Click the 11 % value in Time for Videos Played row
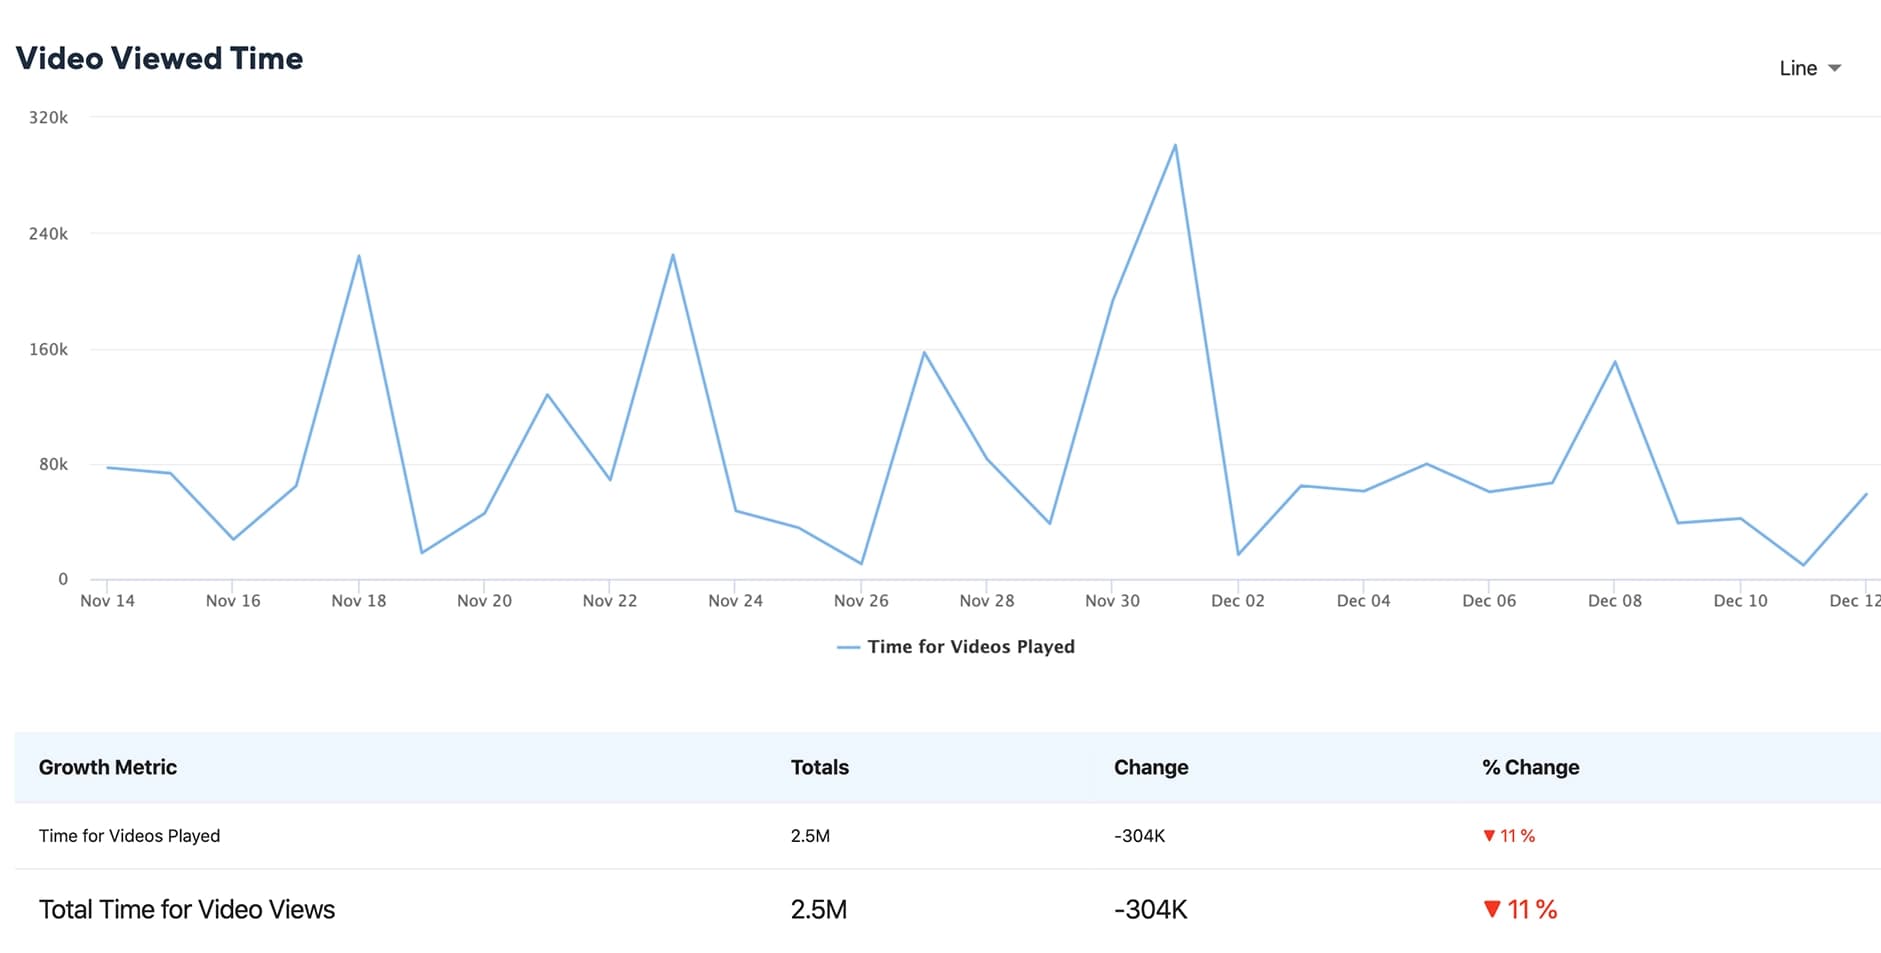 click(x=1518, y=836)
